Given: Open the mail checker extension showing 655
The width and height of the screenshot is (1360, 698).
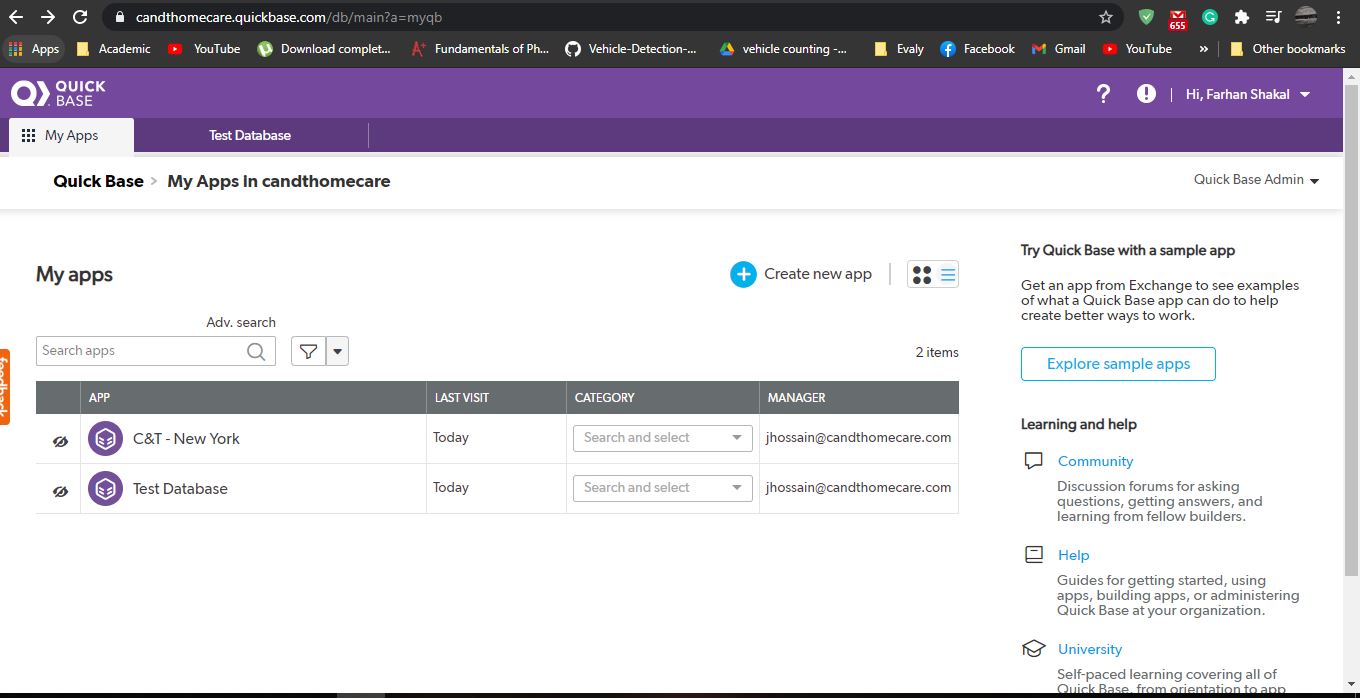Looking at the screenshot, I should coord(1177,18).
